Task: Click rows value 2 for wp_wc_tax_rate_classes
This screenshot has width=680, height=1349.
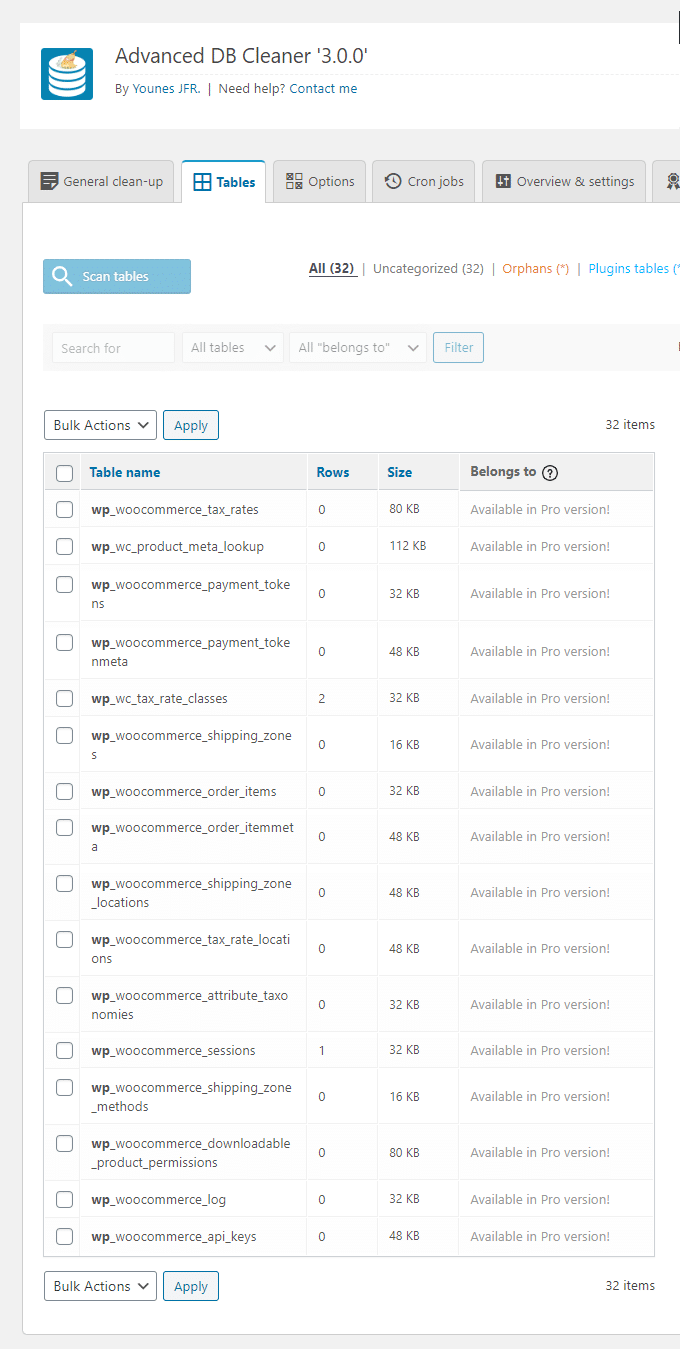Action: click(322, 698)
